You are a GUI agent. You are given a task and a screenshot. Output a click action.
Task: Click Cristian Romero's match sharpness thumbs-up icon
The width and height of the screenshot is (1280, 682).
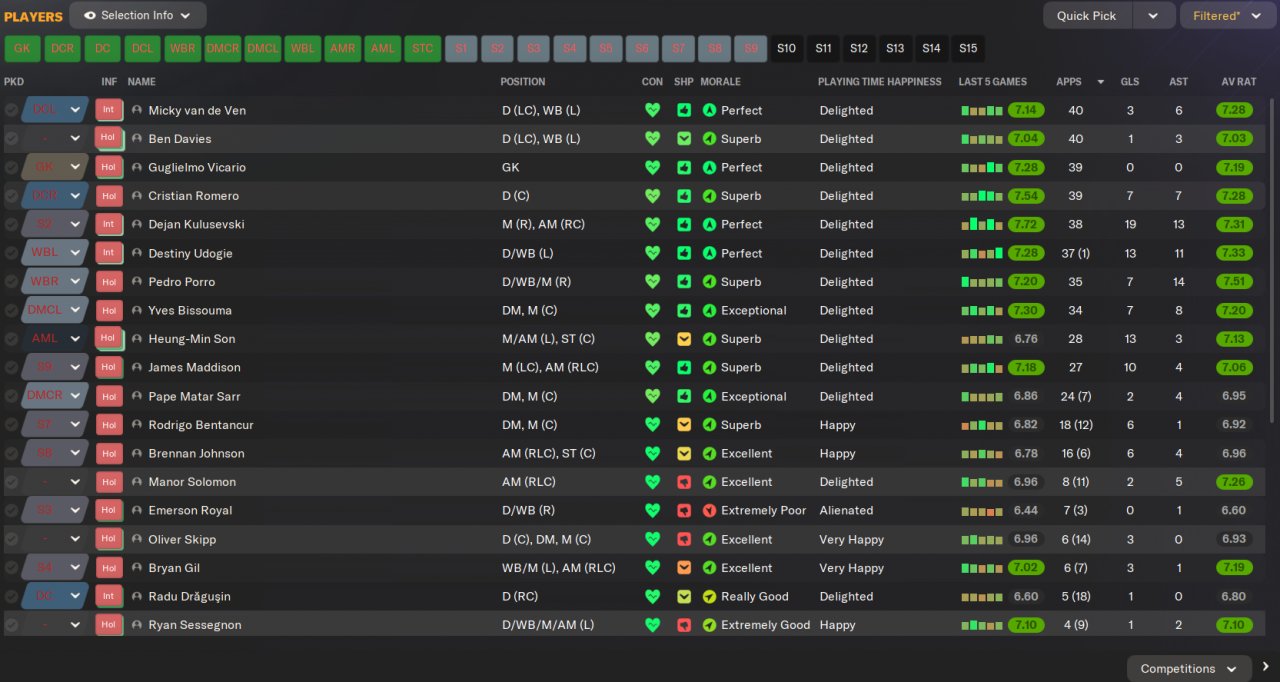tap(684, 196)
